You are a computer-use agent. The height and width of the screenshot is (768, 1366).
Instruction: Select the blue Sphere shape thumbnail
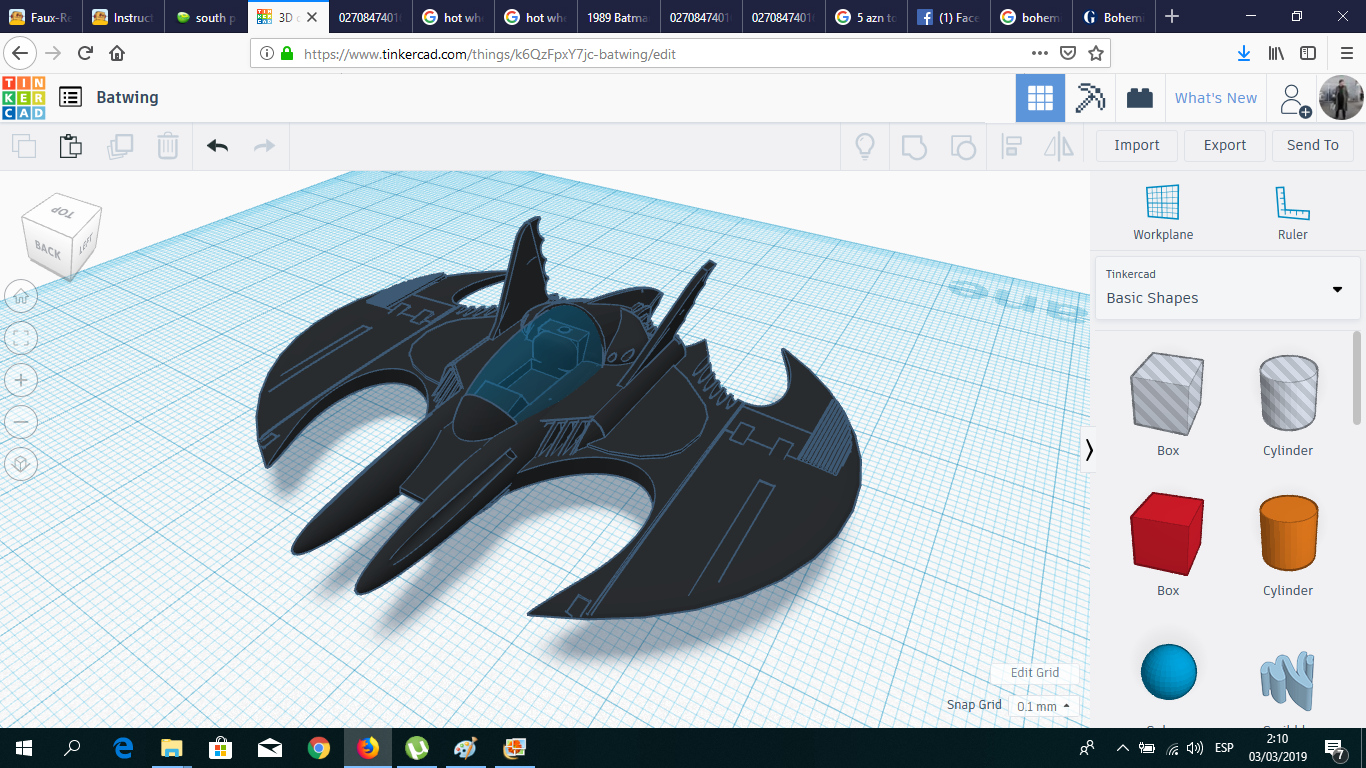coord(1167,672)
